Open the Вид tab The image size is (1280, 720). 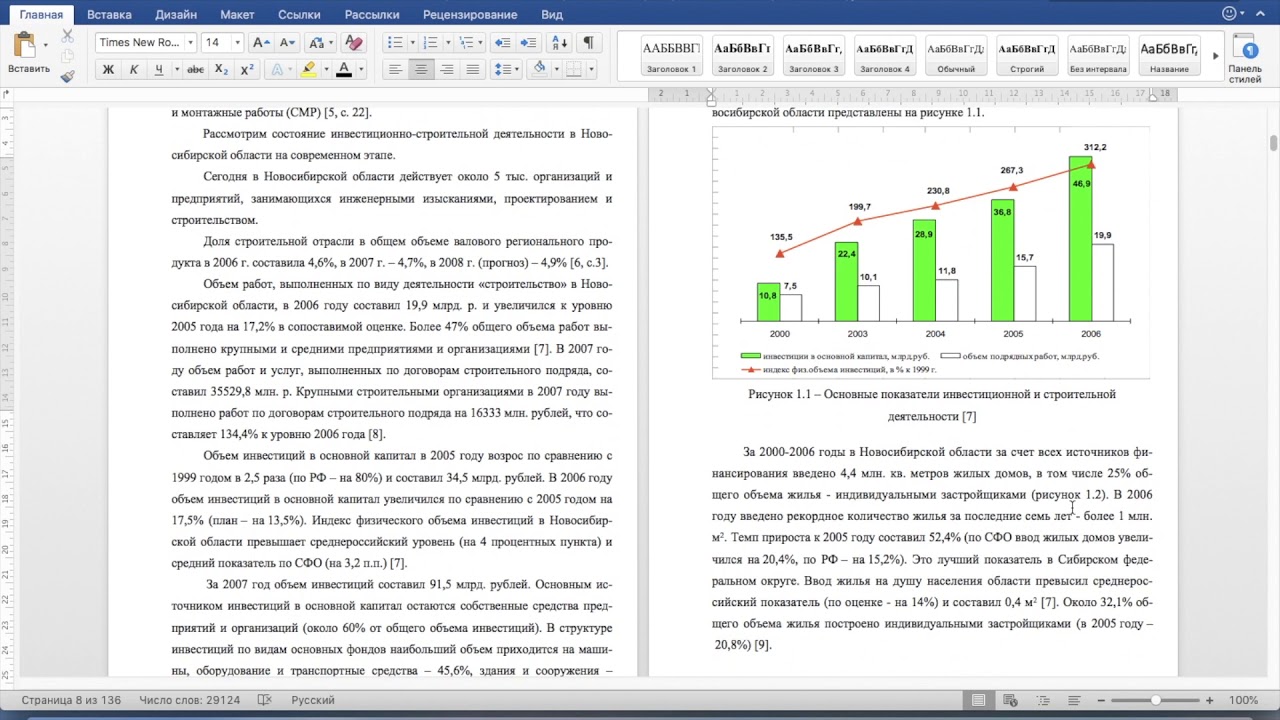552,15
